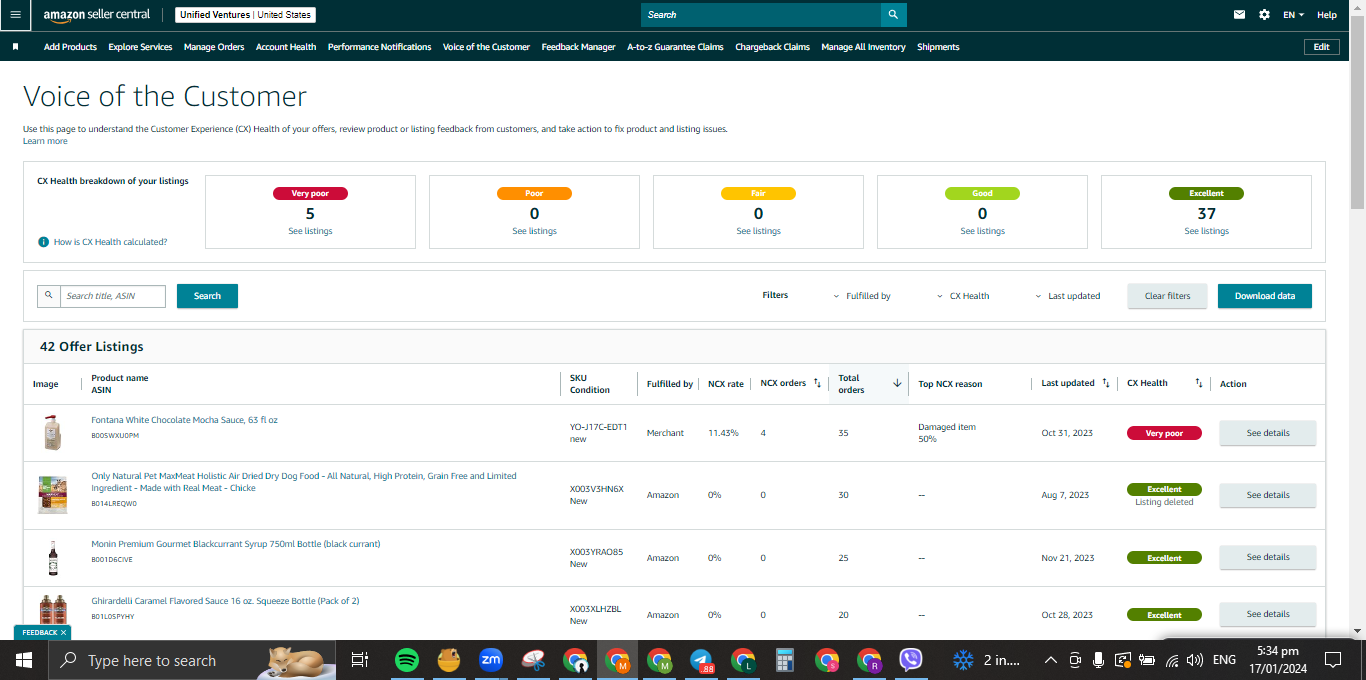Sort by CX Health arrows icon
This screenshot has width=1366, height=680.
pos(1197,383)
